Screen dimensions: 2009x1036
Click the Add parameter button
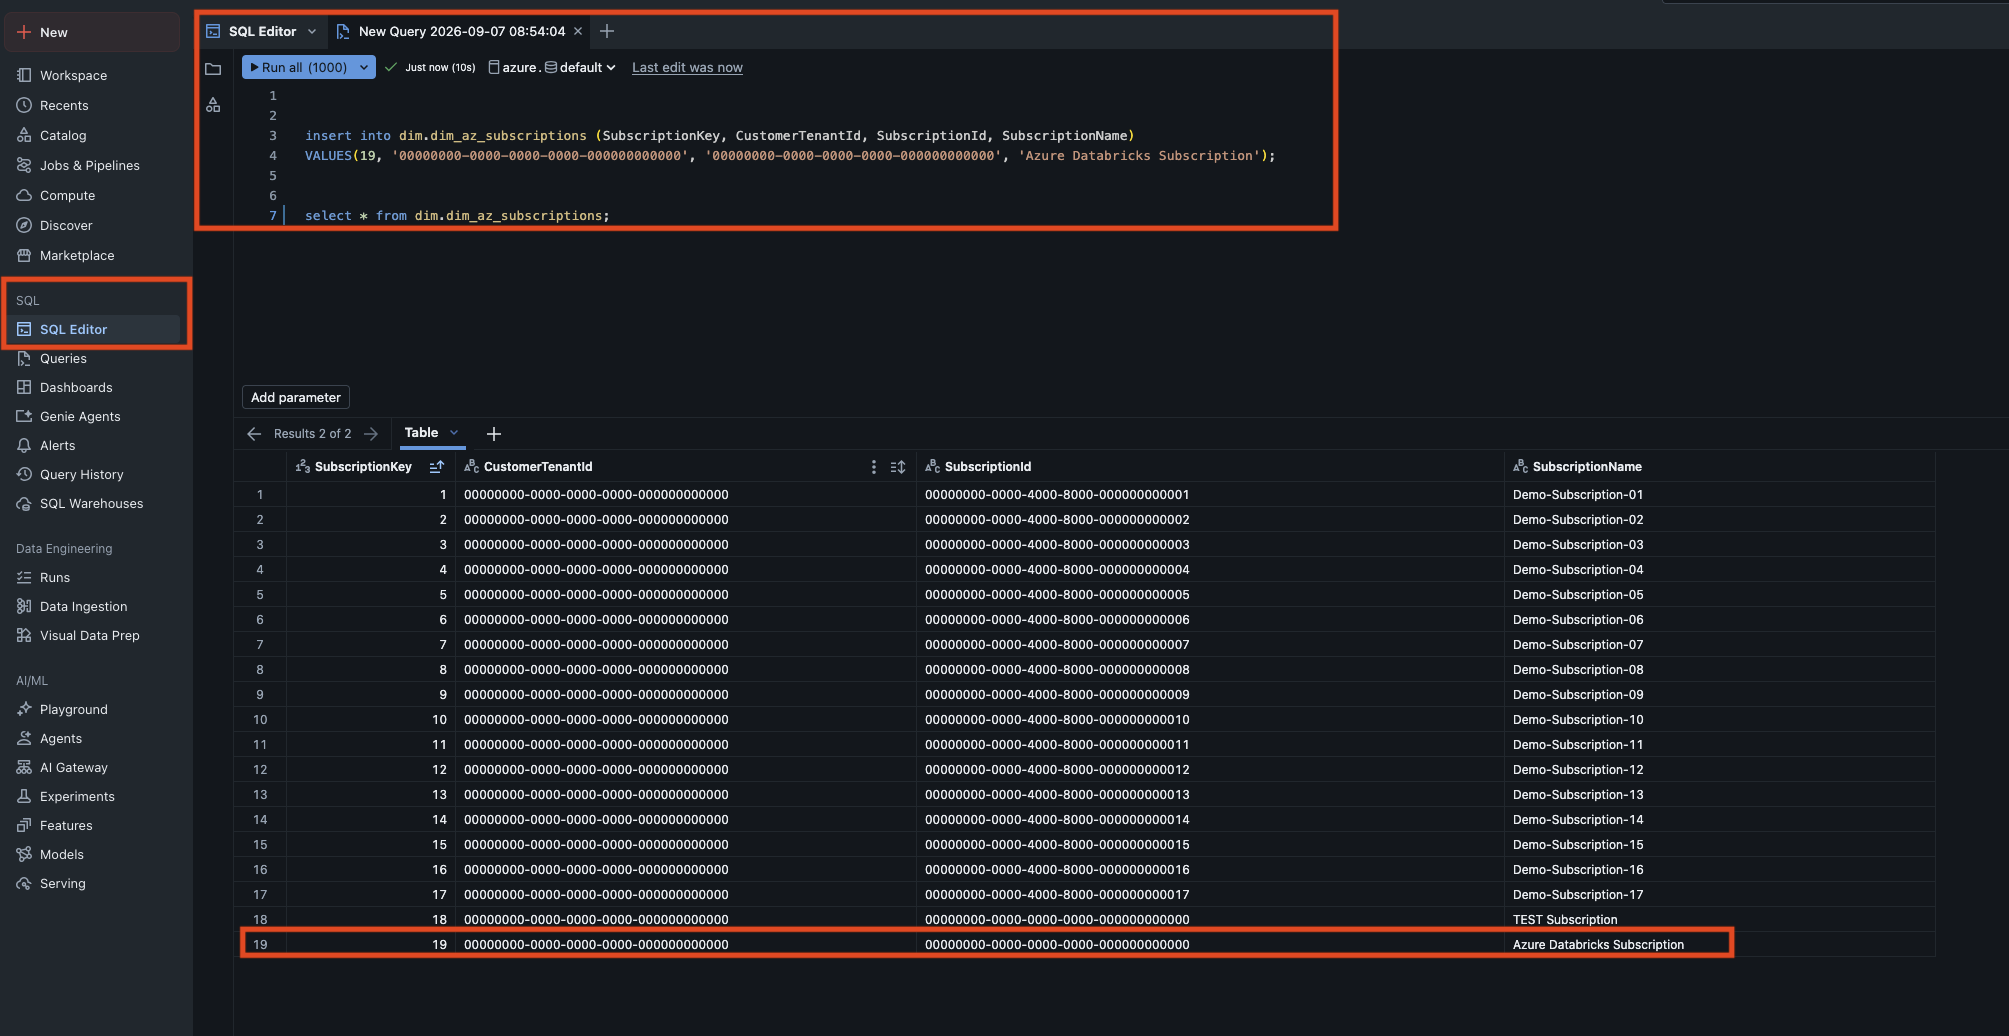click(x=296, y=398)
